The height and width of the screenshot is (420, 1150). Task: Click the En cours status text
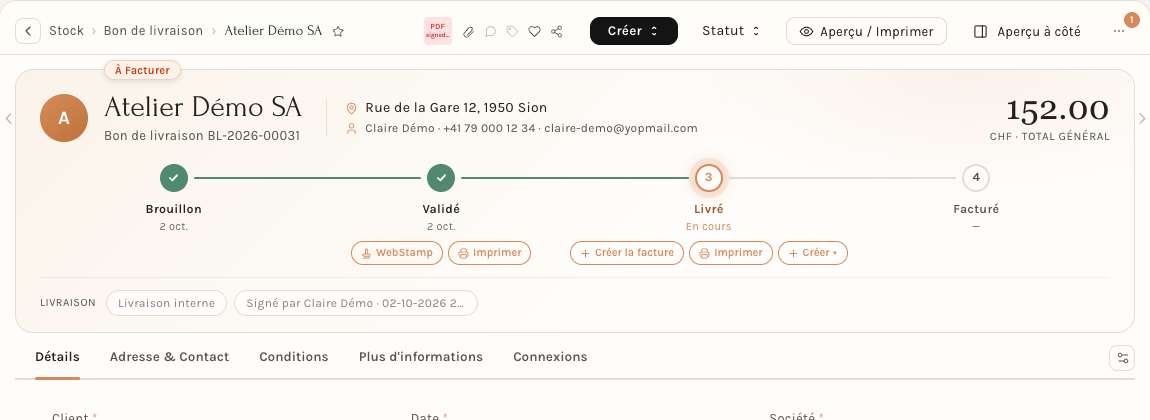click(x=708, y=226)
